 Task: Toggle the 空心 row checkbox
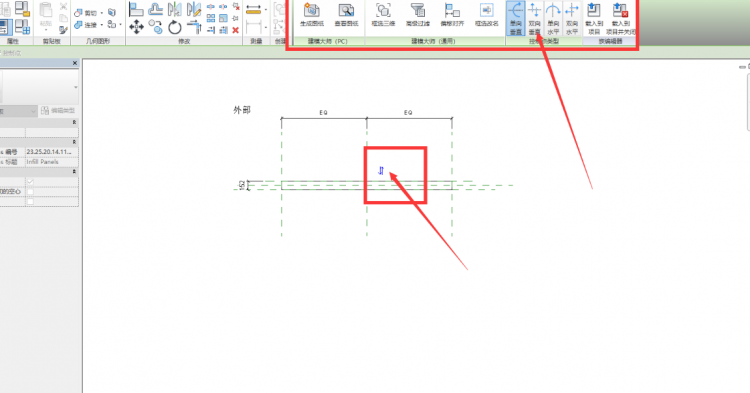[x=31, y=192]
